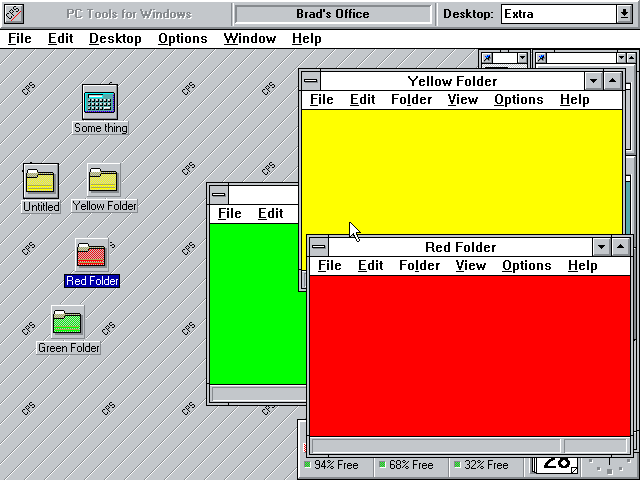Screen dimensions: 640x480
Task: Open the Window menu
Action: 249,38
